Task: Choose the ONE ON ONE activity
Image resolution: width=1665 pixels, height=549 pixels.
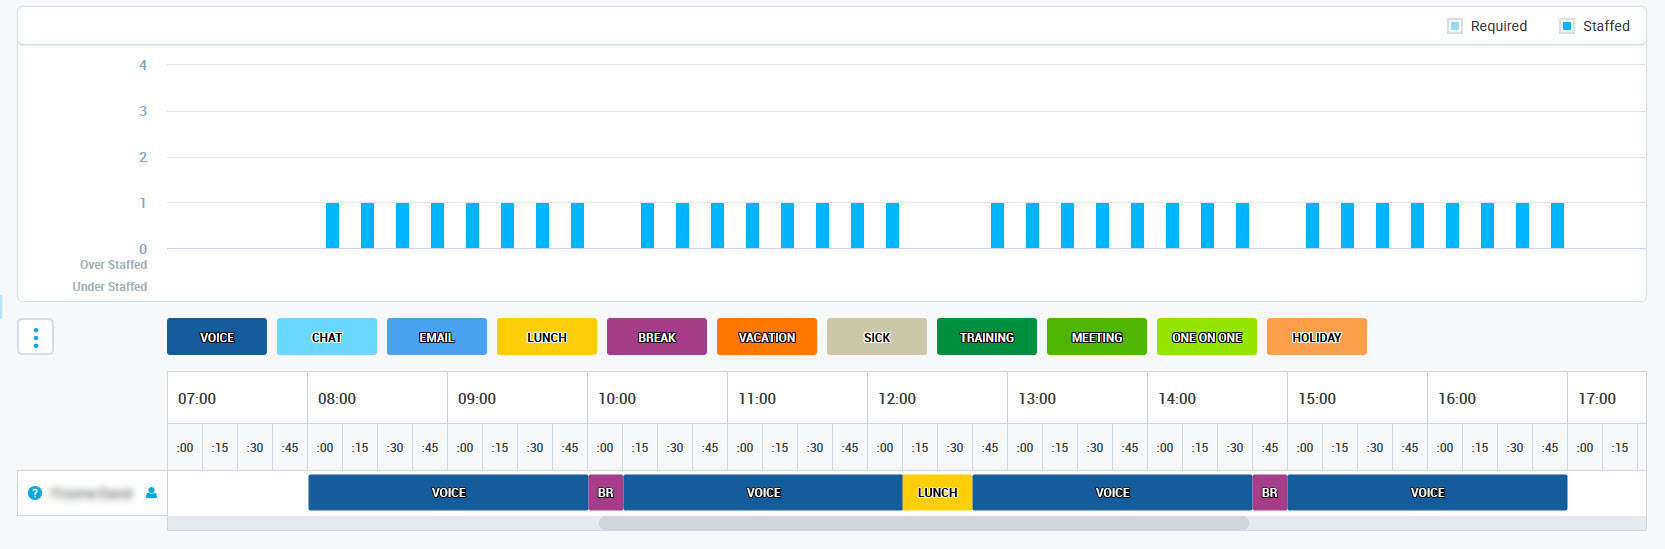Action: click(x=1207, y=337)
